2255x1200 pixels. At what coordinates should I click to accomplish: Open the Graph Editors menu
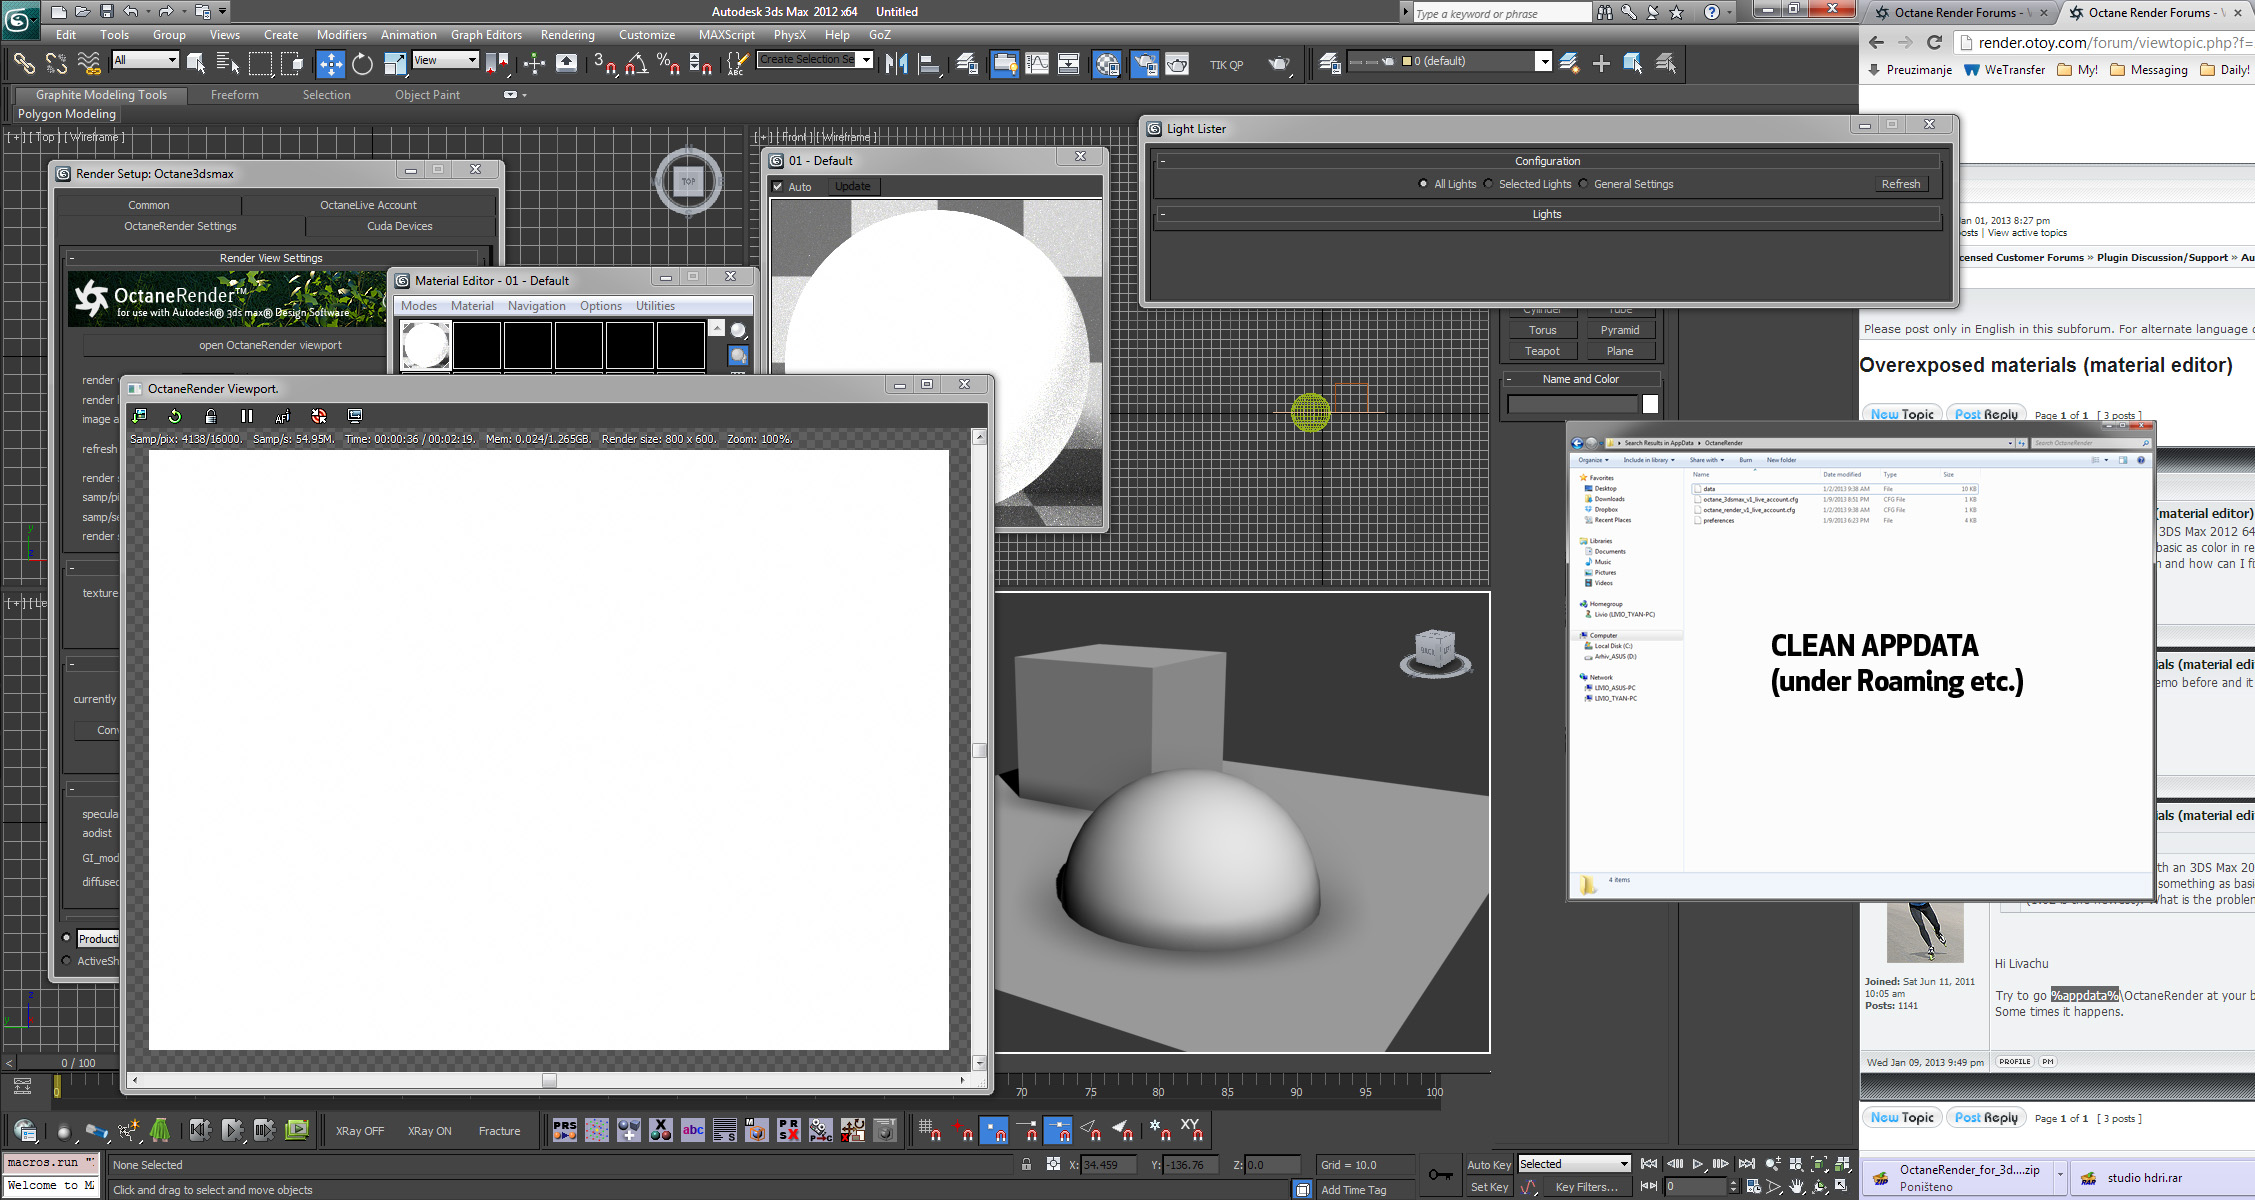(x=486, y=35)
